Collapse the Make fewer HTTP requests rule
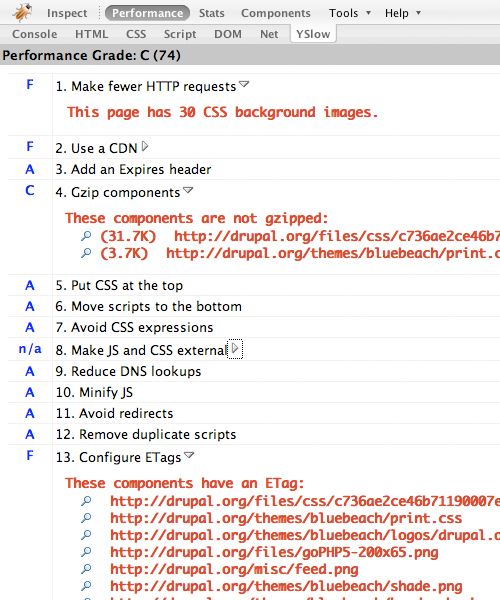 click(x=244, y=85)
